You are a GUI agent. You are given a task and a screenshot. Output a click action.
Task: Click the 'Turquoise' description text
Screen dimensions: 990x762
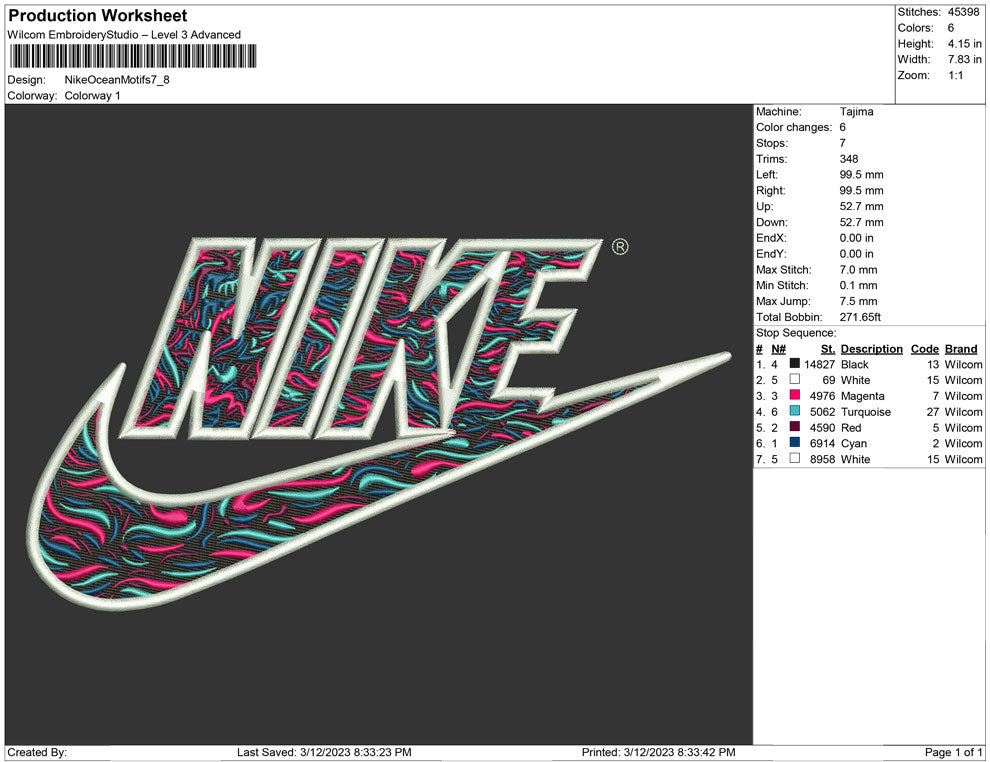coord(866,411)
